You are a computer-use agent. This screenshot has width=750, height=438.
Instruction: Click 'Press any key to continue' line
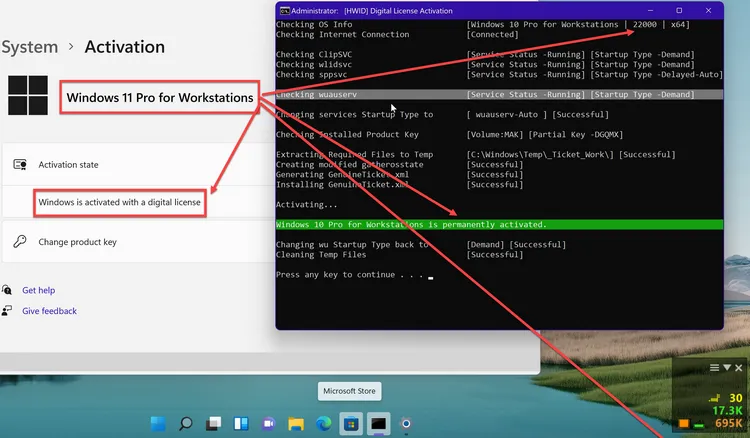coord(349,274)
